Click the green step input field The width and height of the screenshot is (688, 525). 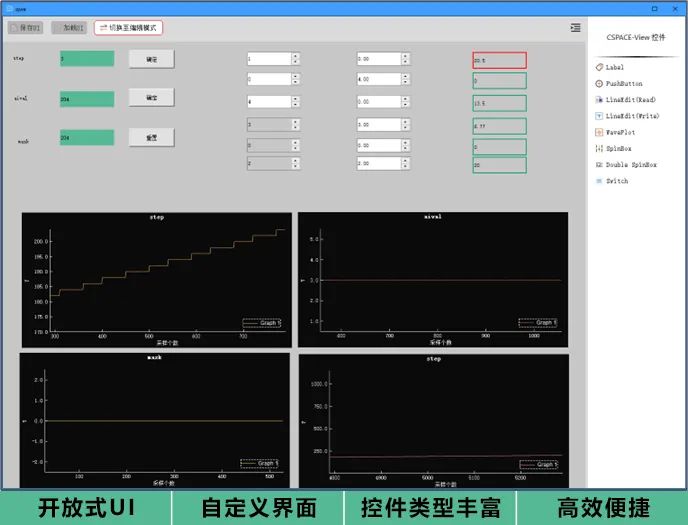pyautogui.click(x=87, y=59)
